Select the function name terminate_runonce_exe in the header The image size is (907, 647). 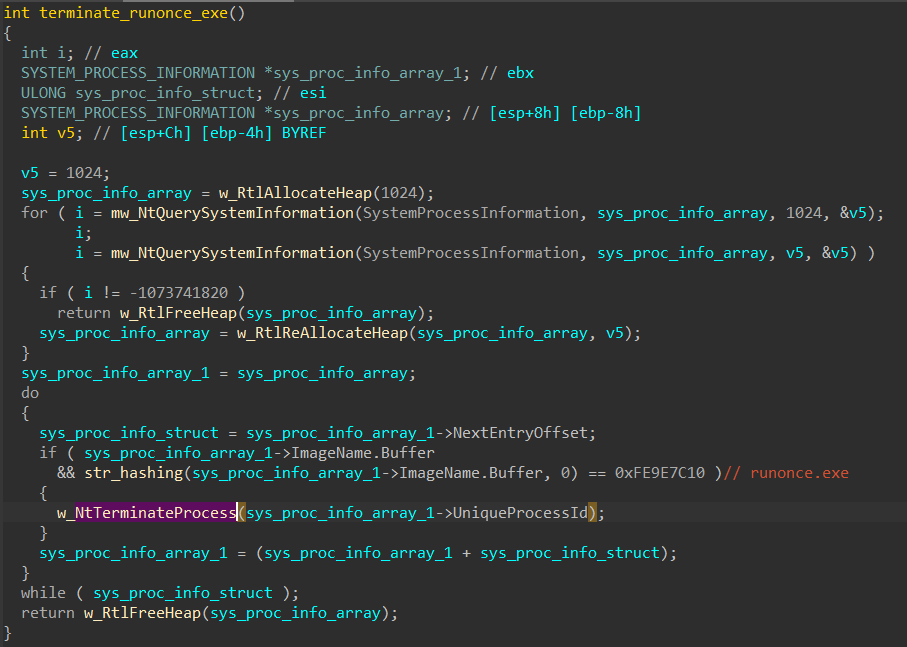tap(134, 13)
